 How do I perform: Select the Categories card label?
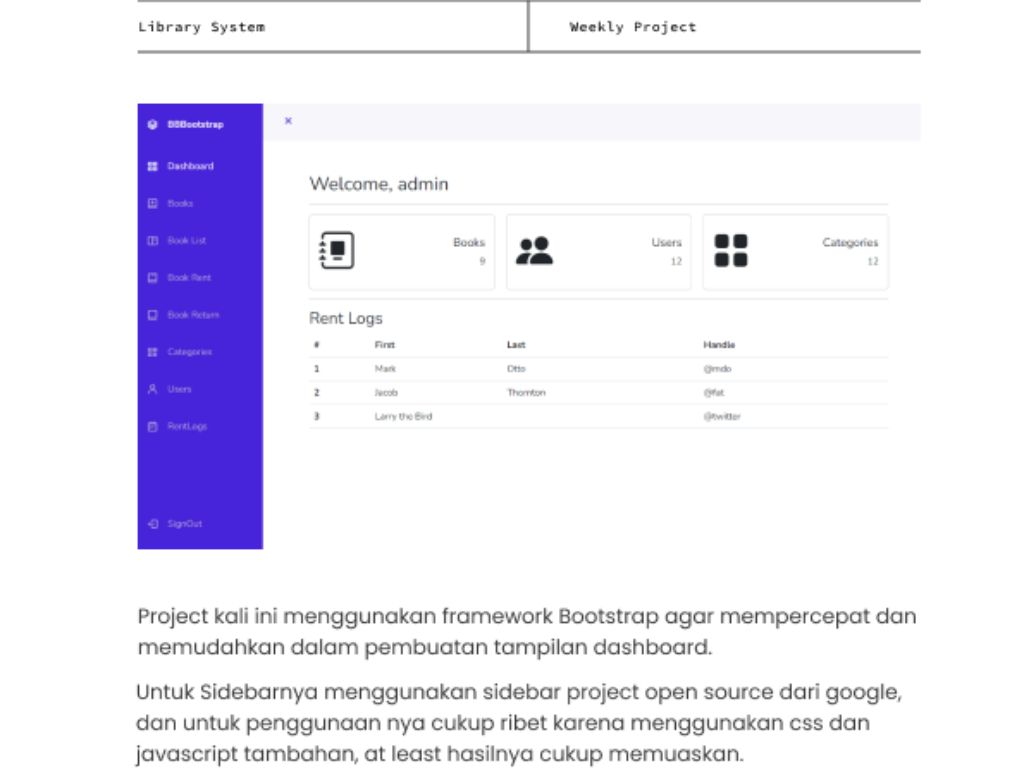click(x=850, y=243)
